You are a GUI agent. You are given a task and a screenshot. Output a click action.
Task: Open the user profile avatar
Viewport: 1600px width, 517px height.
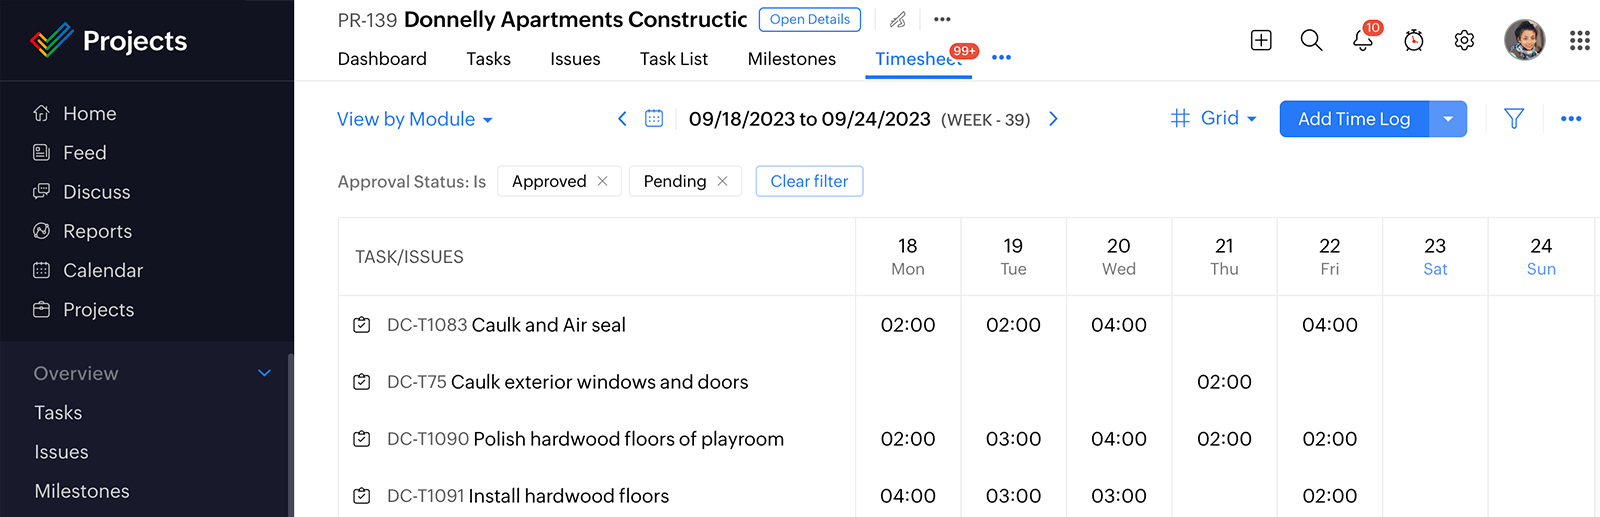coord(1524,40)
